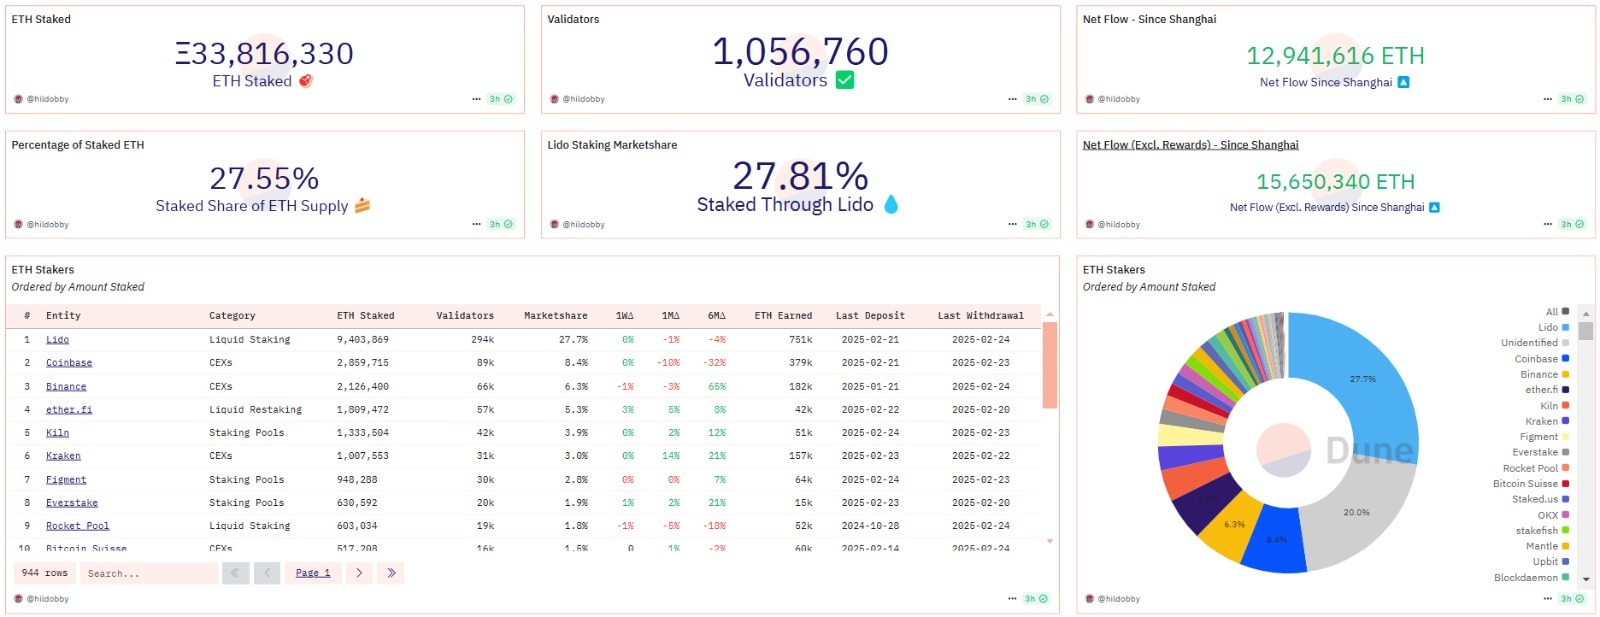
Task: Click 3h refresh badge on ETH Stakers table card
Action: pos(1037,599)
